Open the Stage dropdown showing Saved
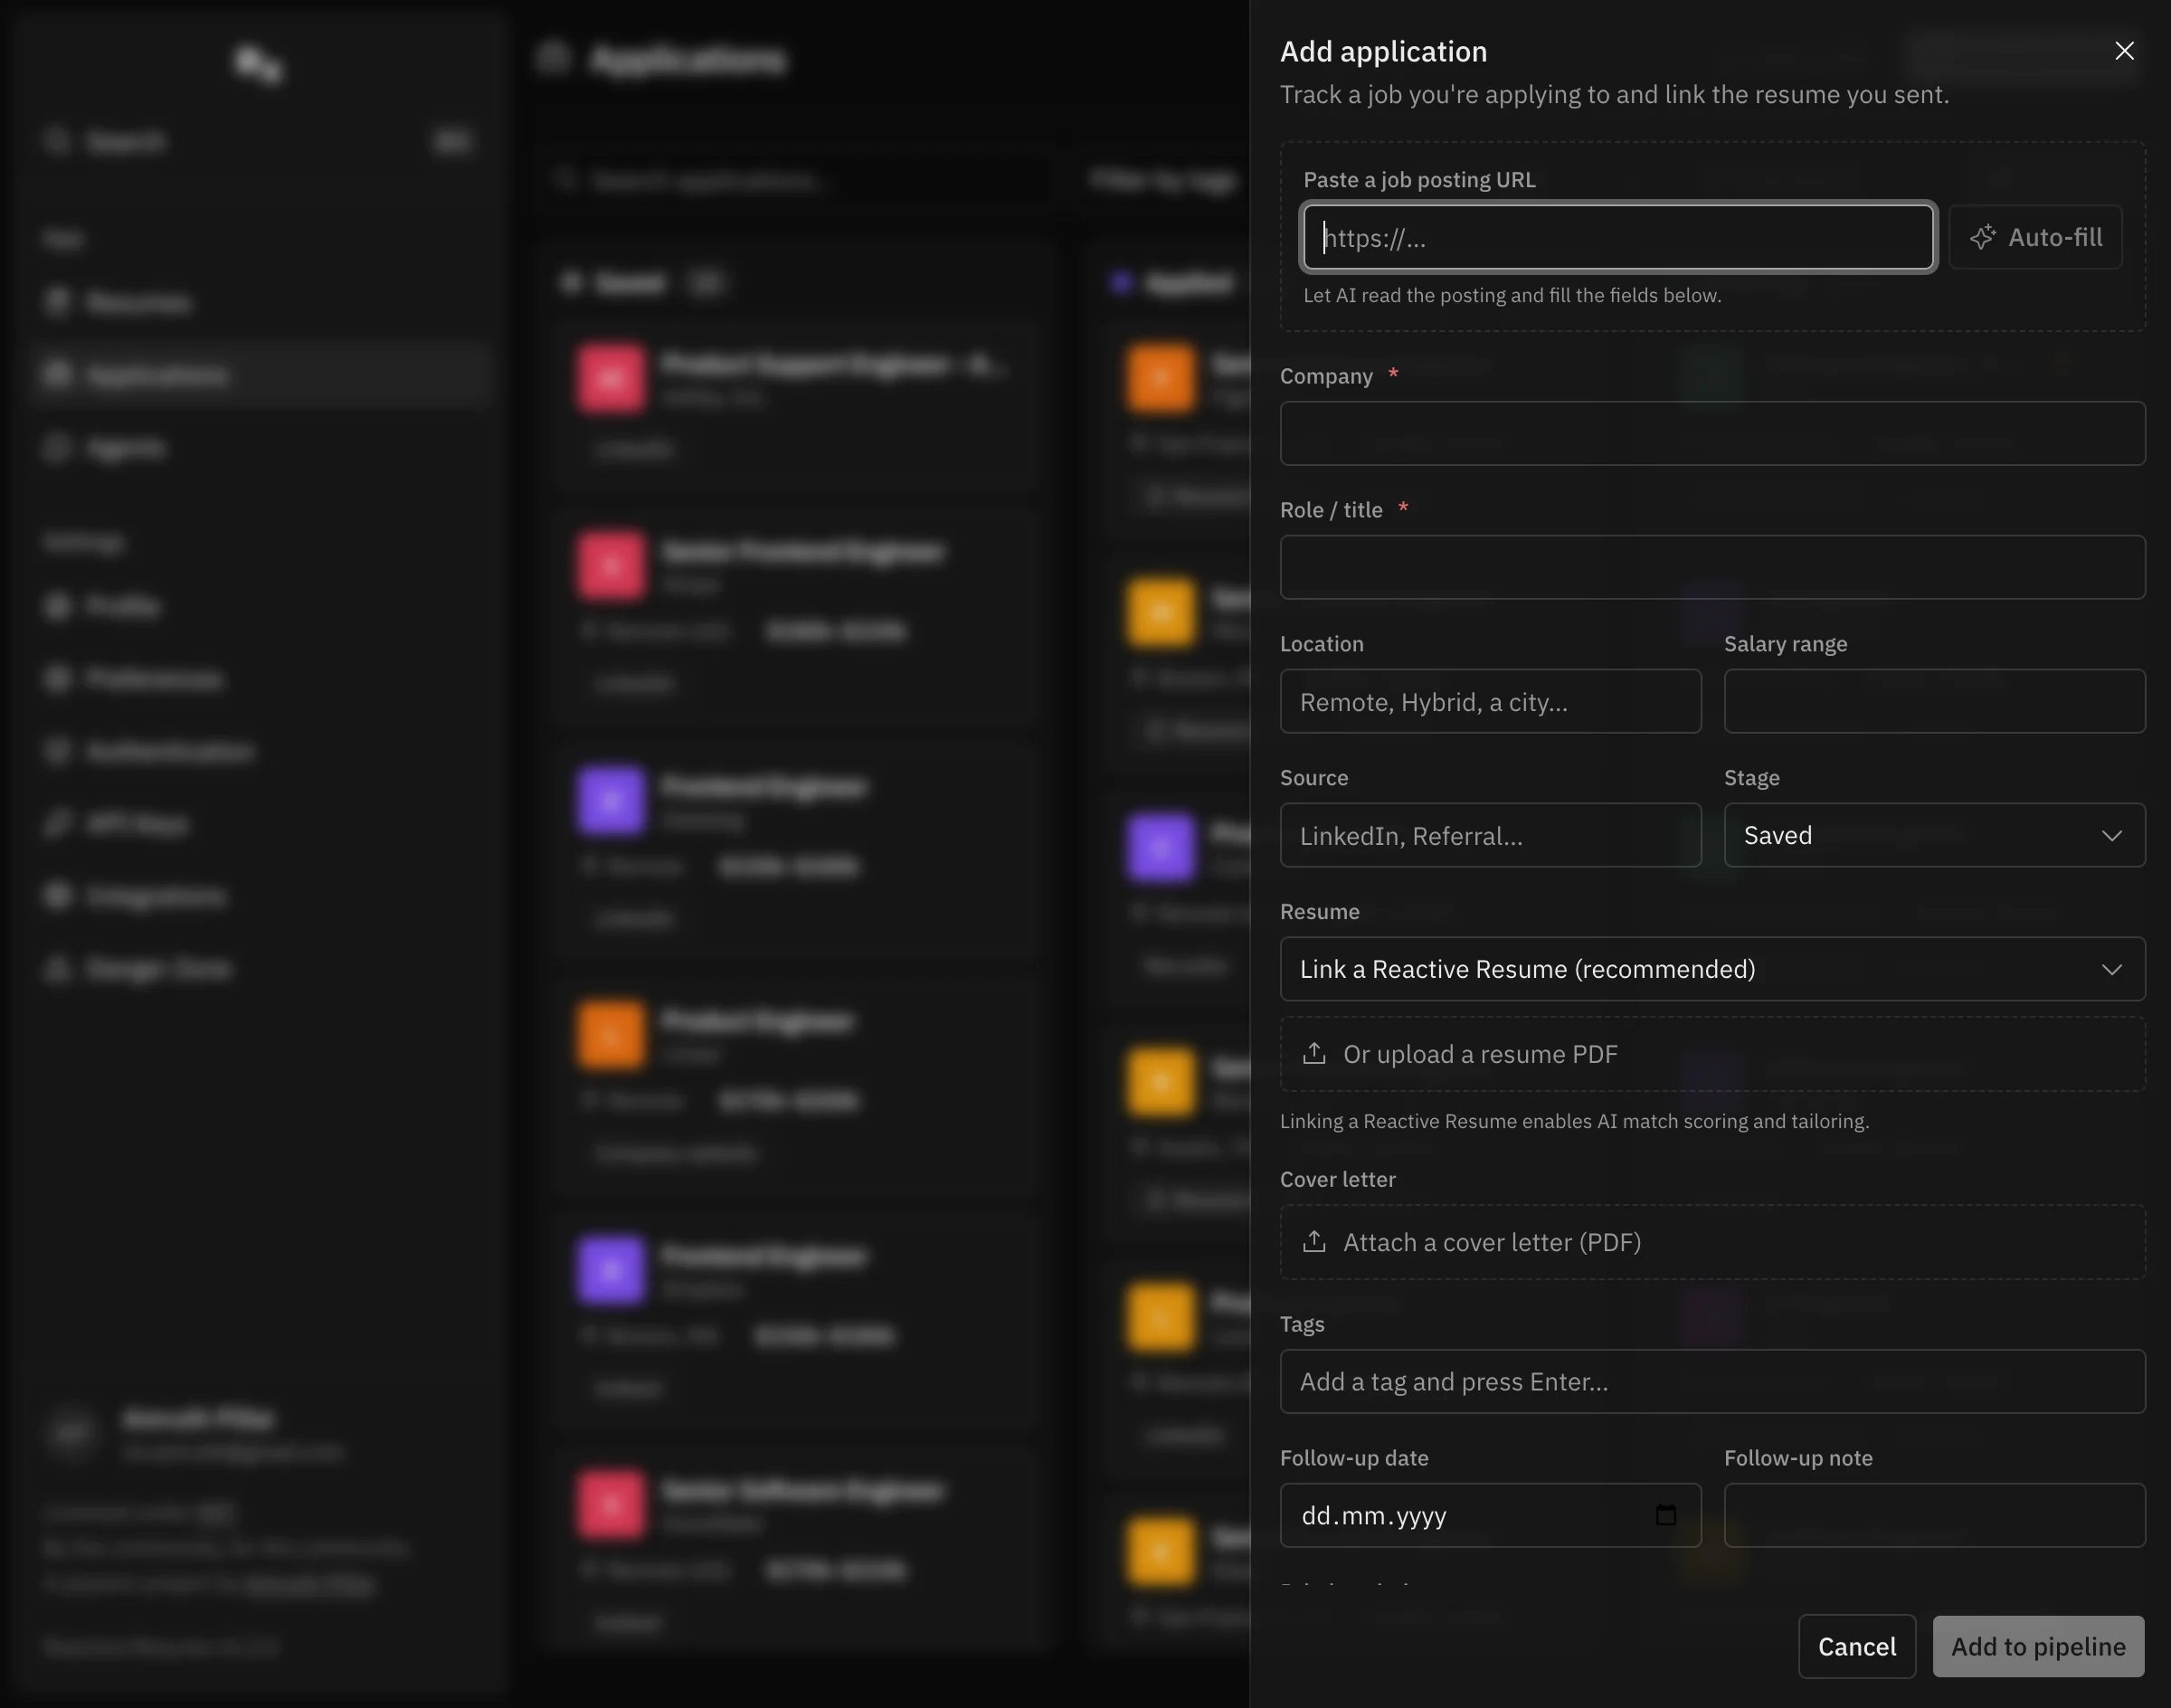 [x=1934, y=835]
